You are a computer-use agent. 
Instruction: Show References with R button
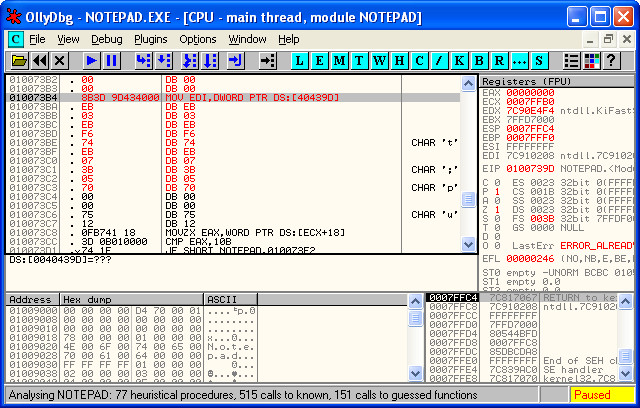(x=499, y=61)
